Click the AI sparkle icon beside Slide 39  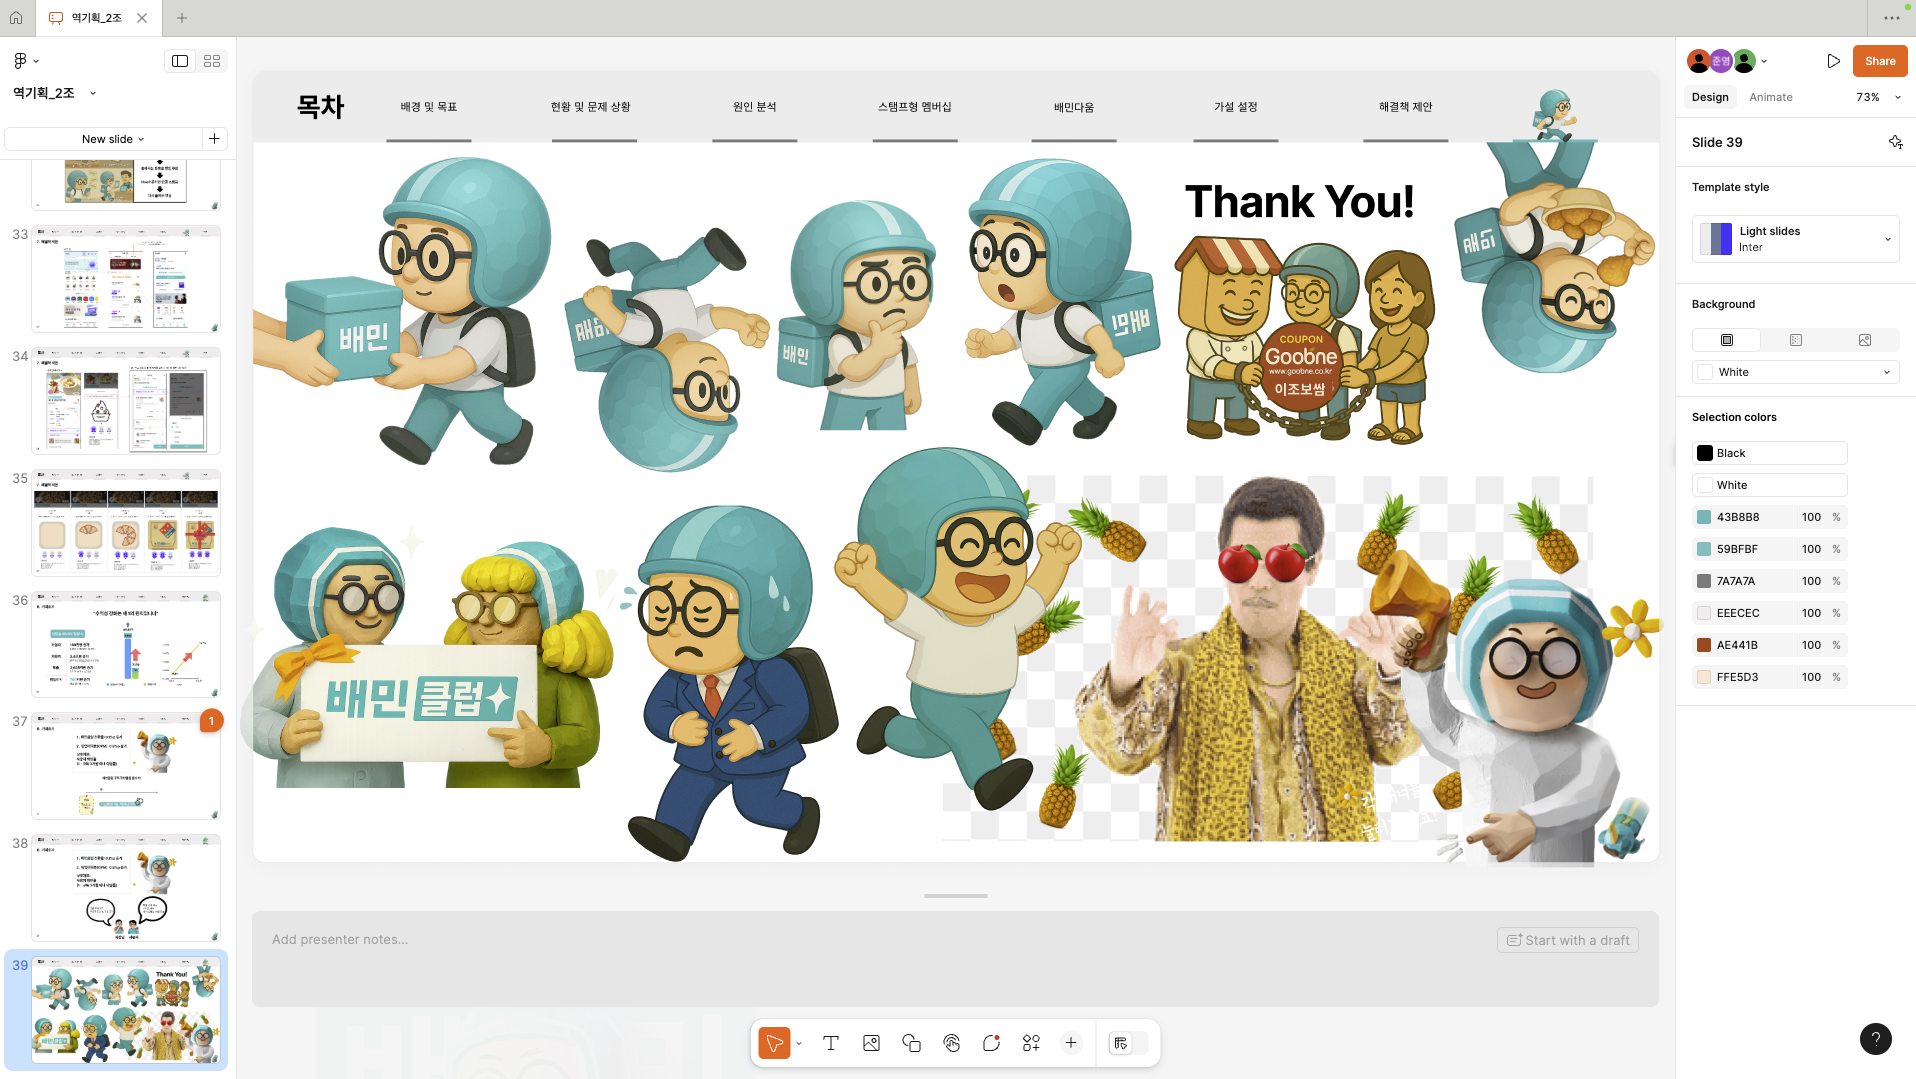click(x=1895, y=142)
